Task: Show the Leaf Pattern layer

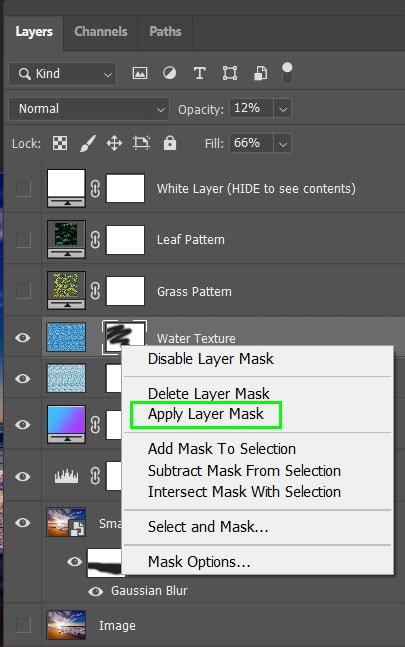Action: (x=23, y=240)
